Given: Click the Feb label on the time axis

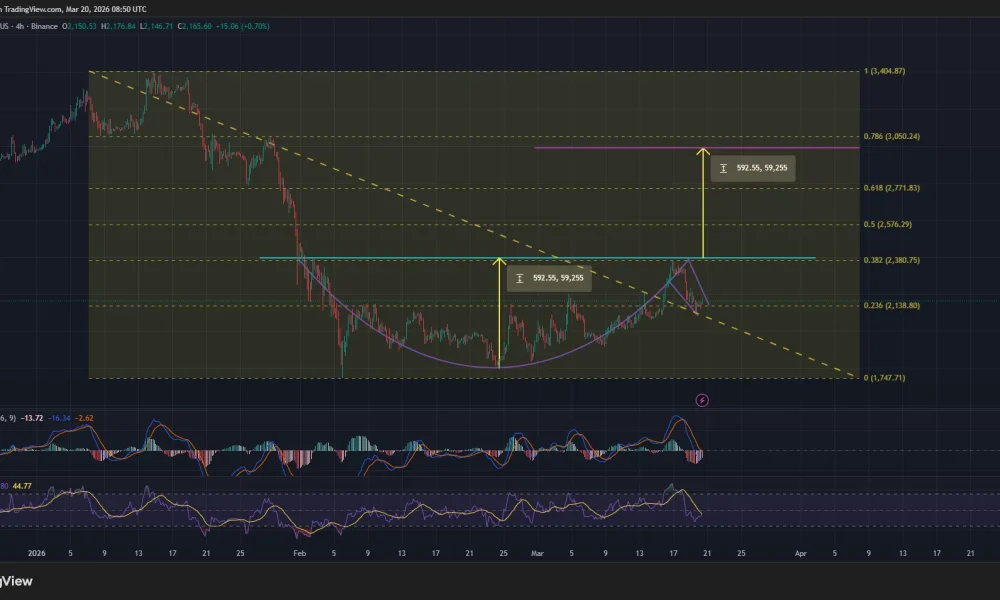Looking at the screenshot, I should [x=299, y=551].
